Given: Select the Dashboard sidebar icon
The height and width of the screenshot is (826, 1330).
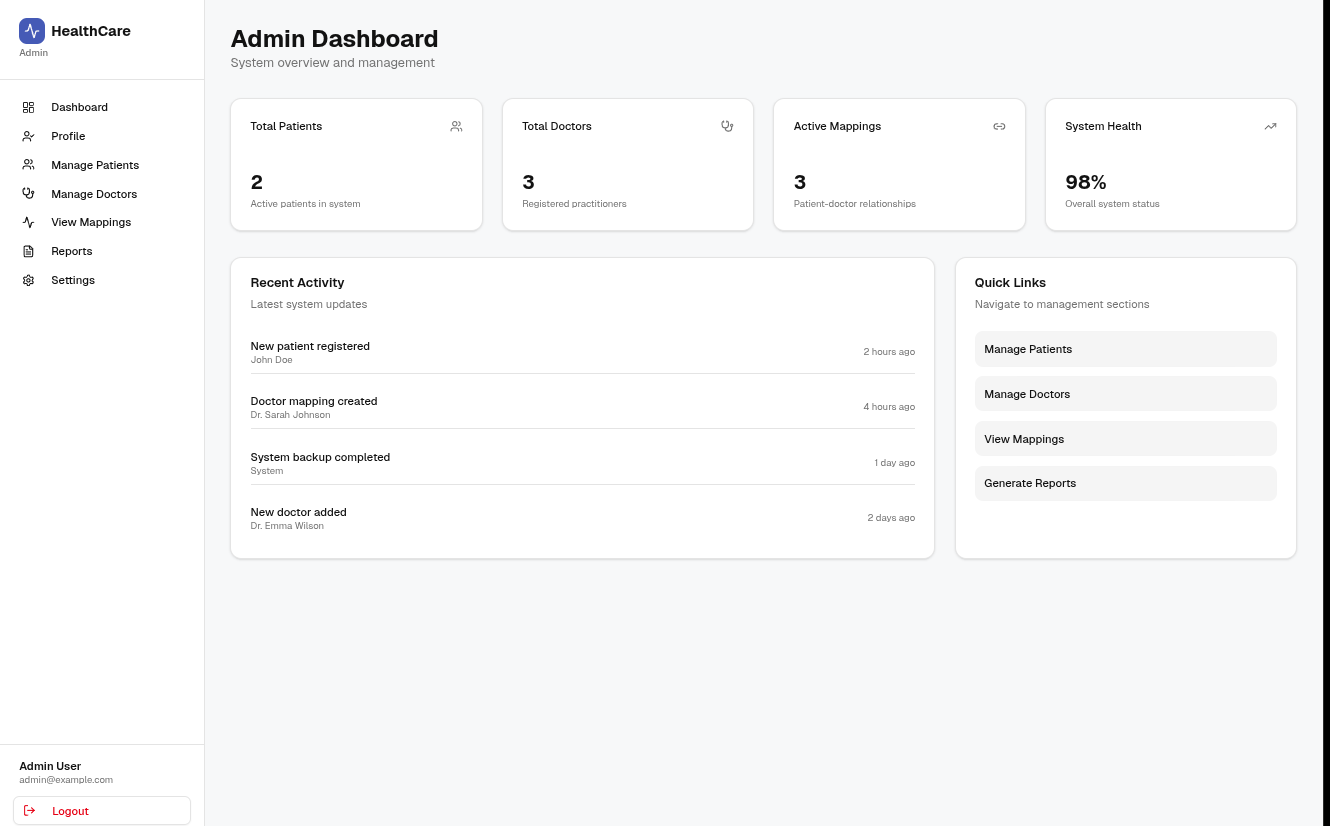Looking at the screenshot, I should [x=28, y=107].
